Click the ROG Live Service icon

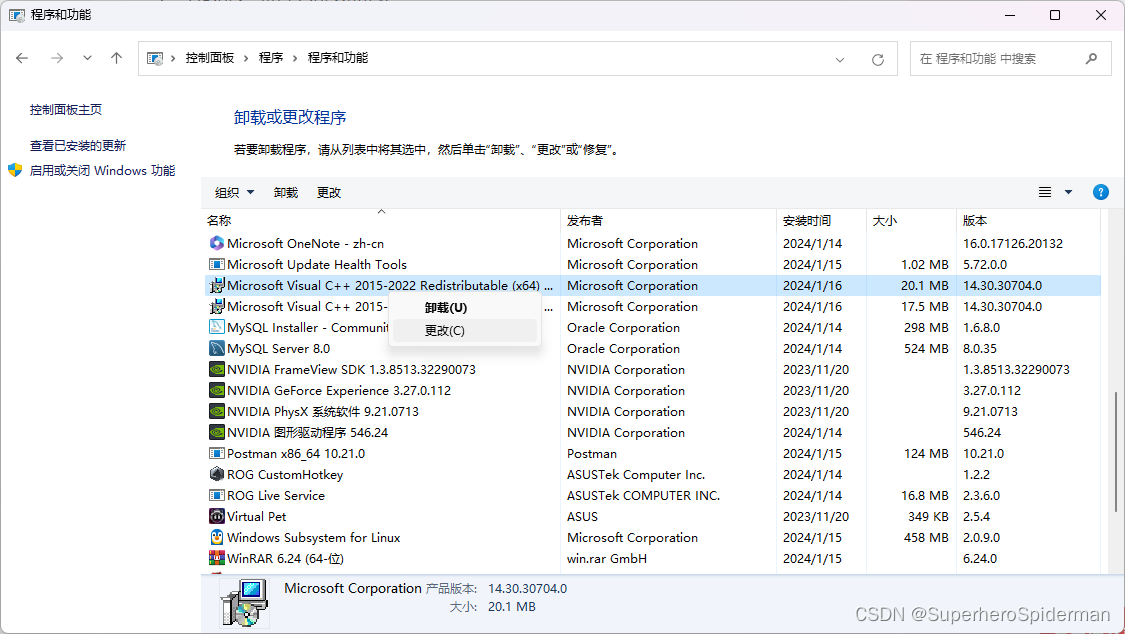click(x=217, y=496)
